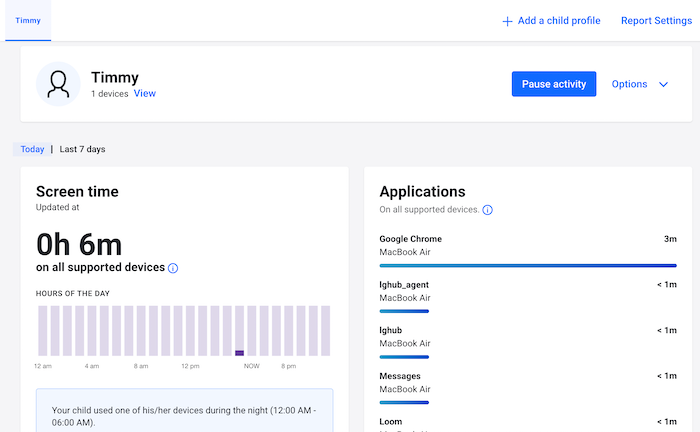Open the Options menu
The height and width of the screenshot is (432, 700).
[x=639, y=84]
